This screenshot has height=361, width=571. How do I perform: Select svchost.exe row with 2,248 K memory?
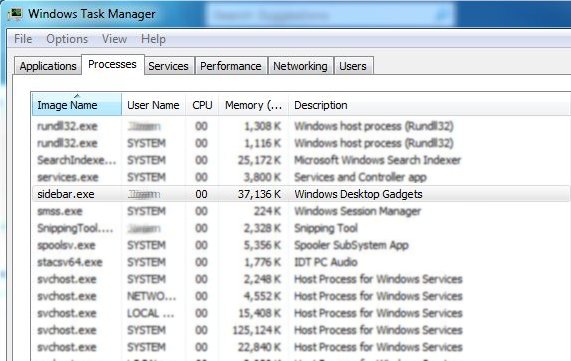[x=301, y=279]
